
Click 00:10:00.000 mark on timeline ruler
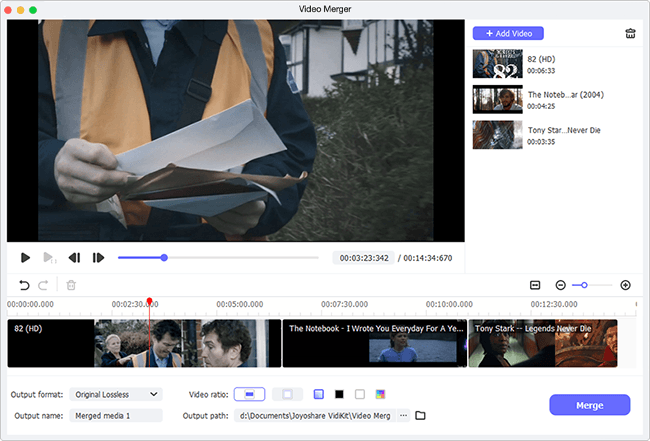449,304
